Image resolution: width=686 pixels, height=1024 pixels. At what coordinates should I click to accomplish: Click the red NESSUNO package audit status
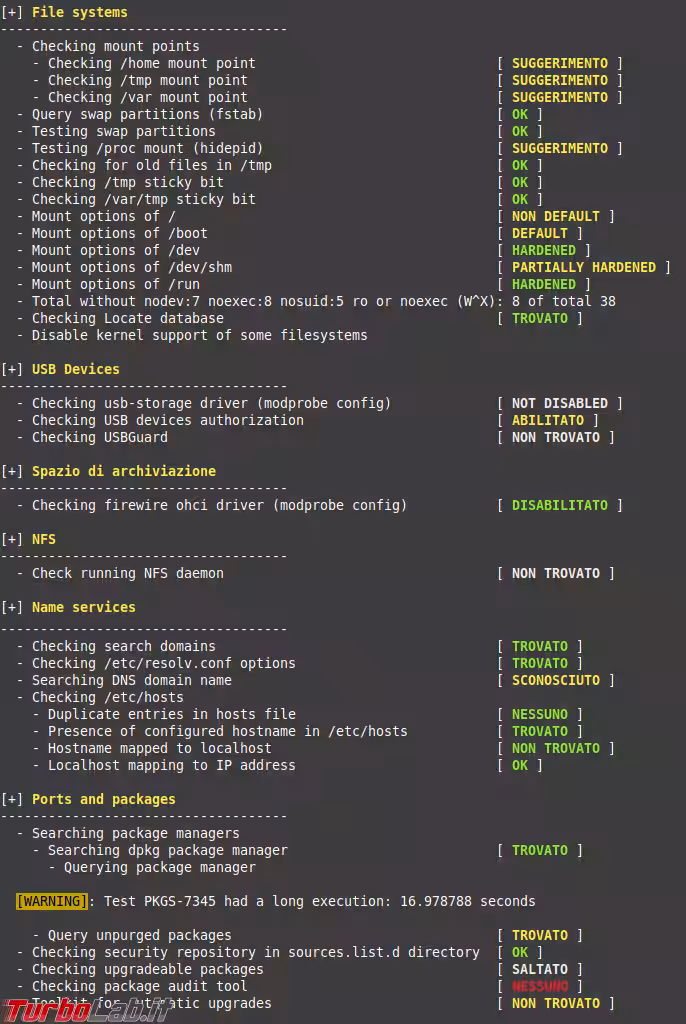coord(540,986)
